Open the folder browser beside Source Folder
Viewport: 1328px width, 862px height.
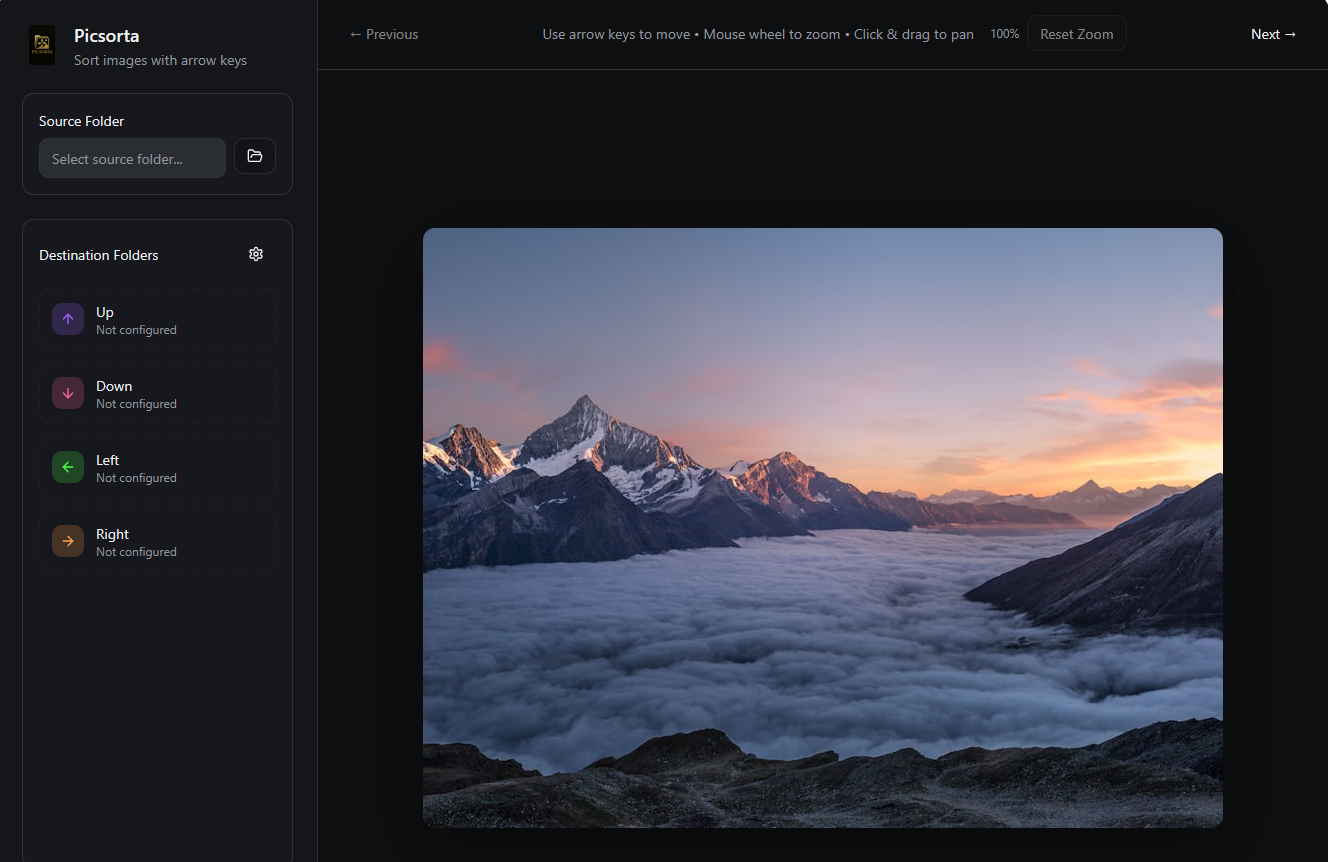(x=255, y=156)
